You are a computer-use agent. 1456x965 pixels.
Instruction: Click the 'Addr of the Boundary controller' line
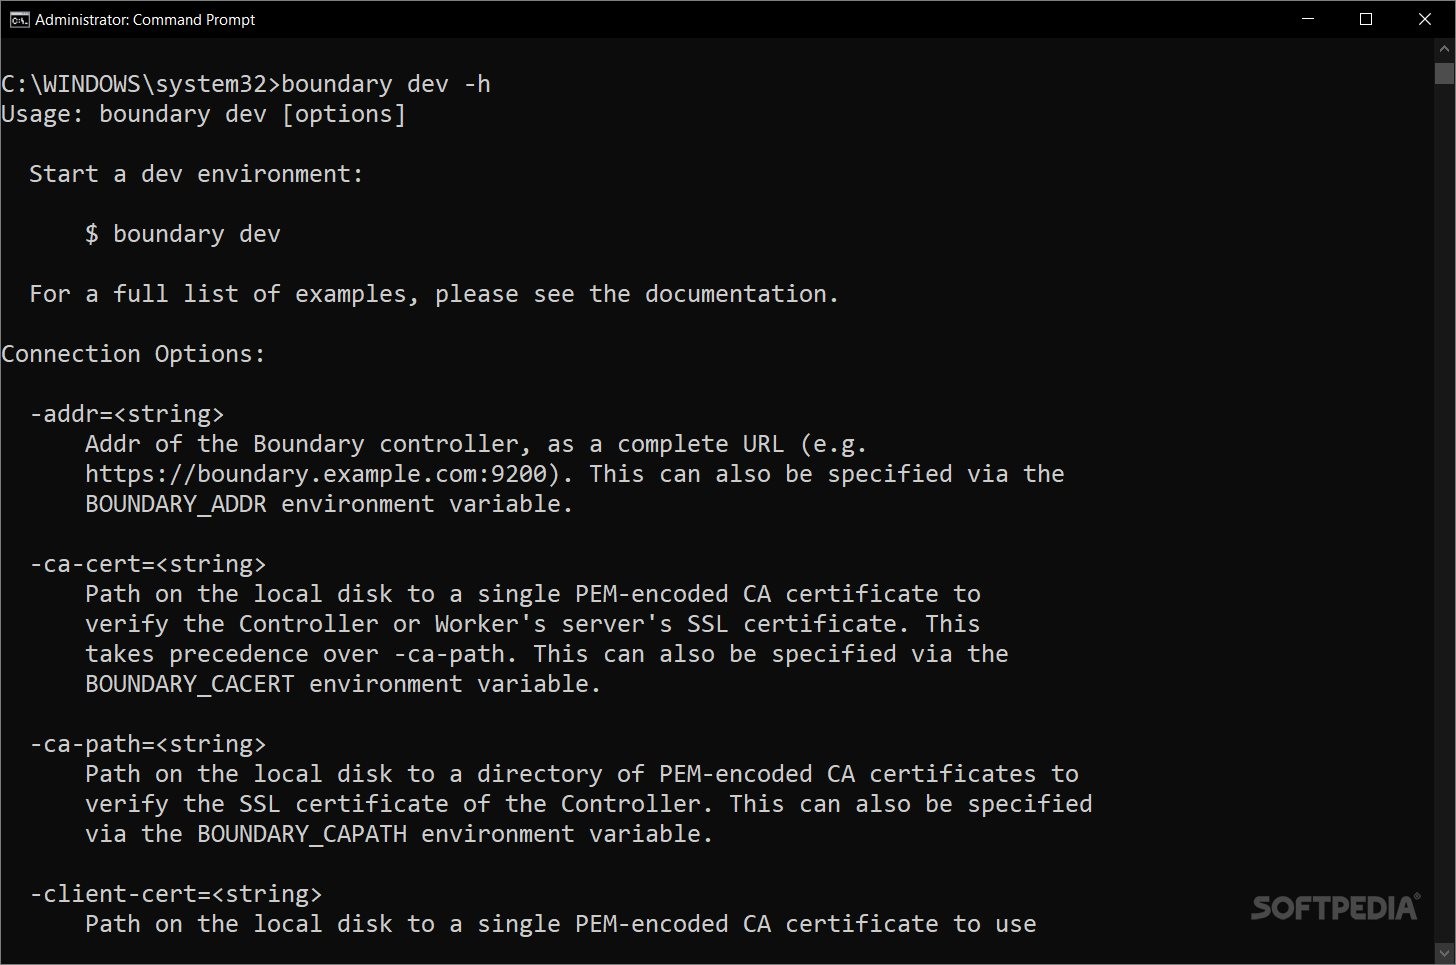(476, 444)
